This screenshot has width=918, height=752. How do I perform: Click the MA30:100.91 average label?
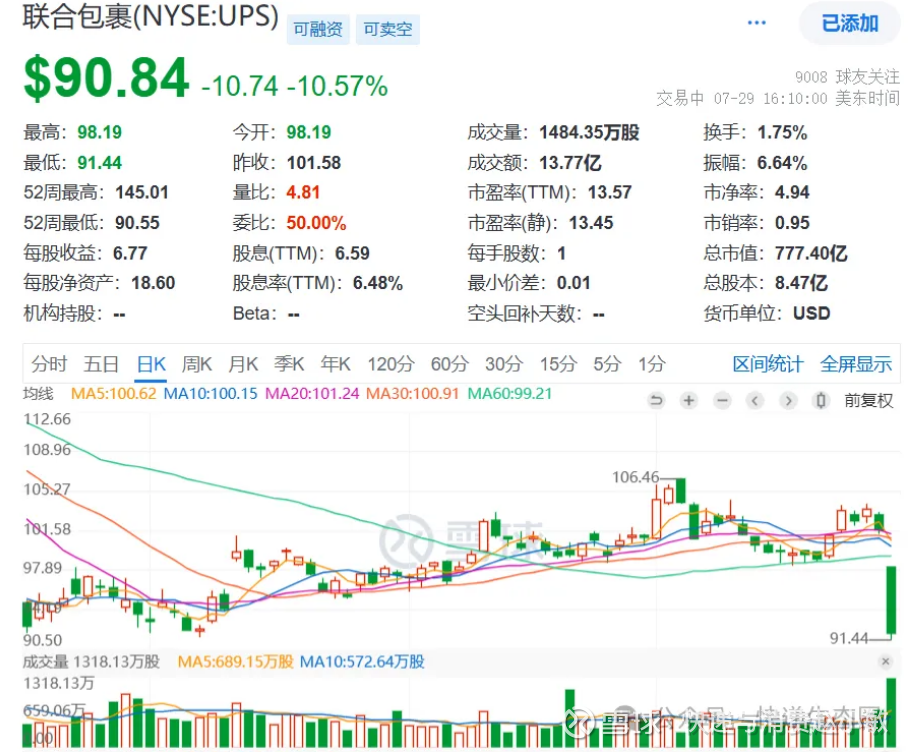[412, 394]
